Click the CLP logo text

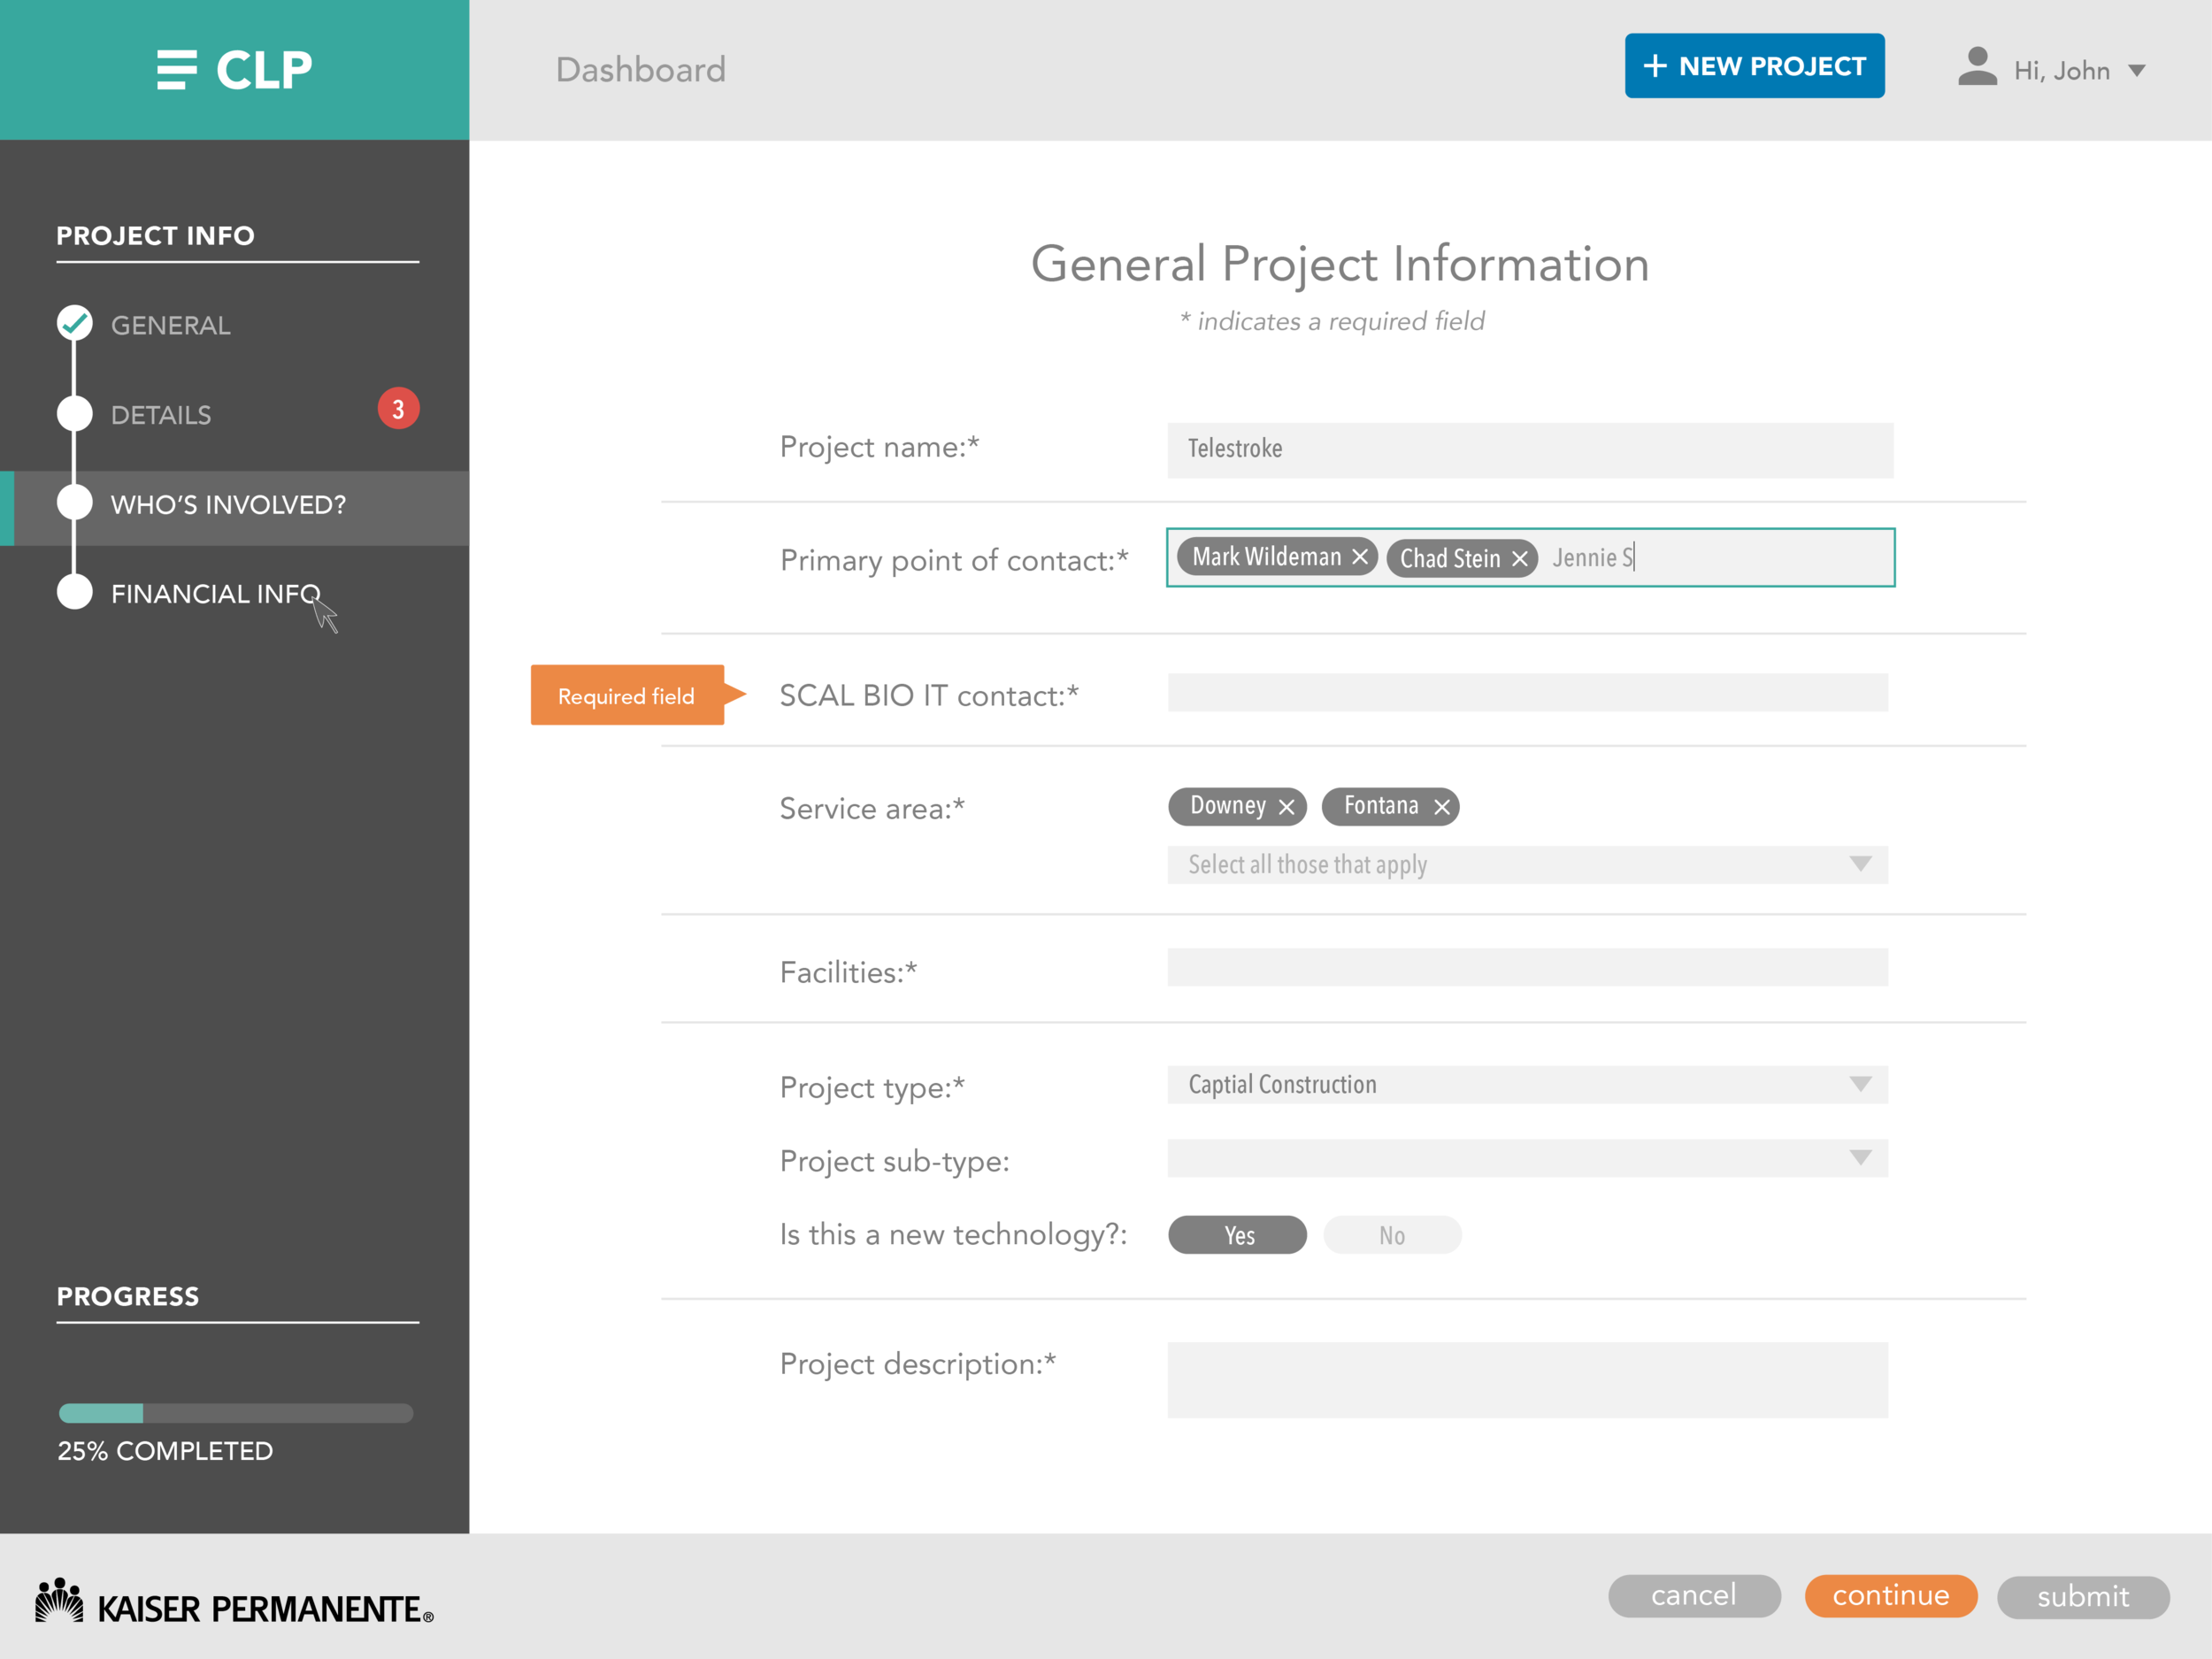264,70
